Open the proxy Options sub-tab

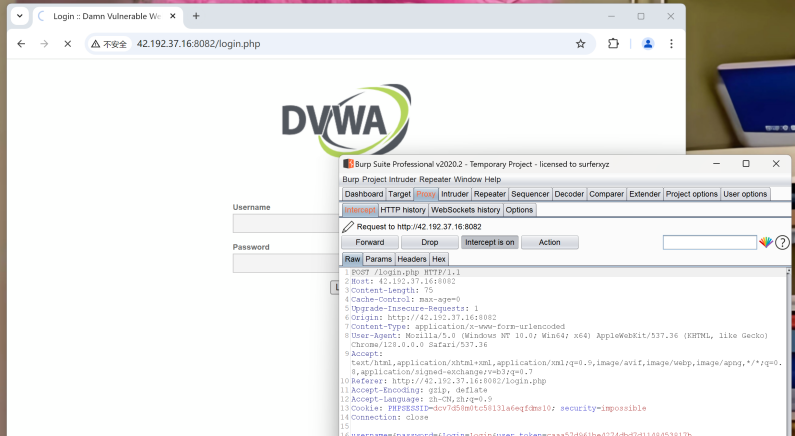tap(519, 210)
